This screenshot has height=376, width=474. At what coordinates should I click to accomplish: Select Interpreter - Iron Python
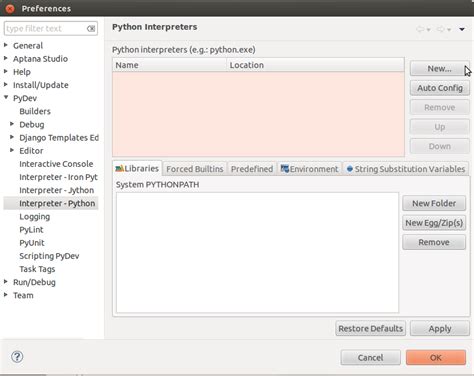(58, 177)
